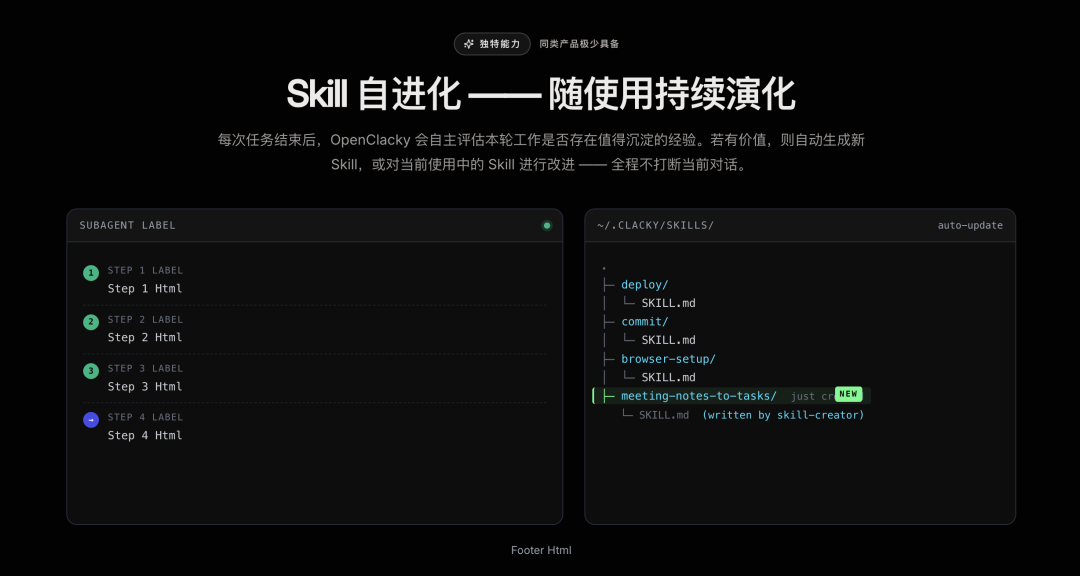Click the green step 1 number circle
This screenshot has width=1080, height=576.
(x=91, y=274)
